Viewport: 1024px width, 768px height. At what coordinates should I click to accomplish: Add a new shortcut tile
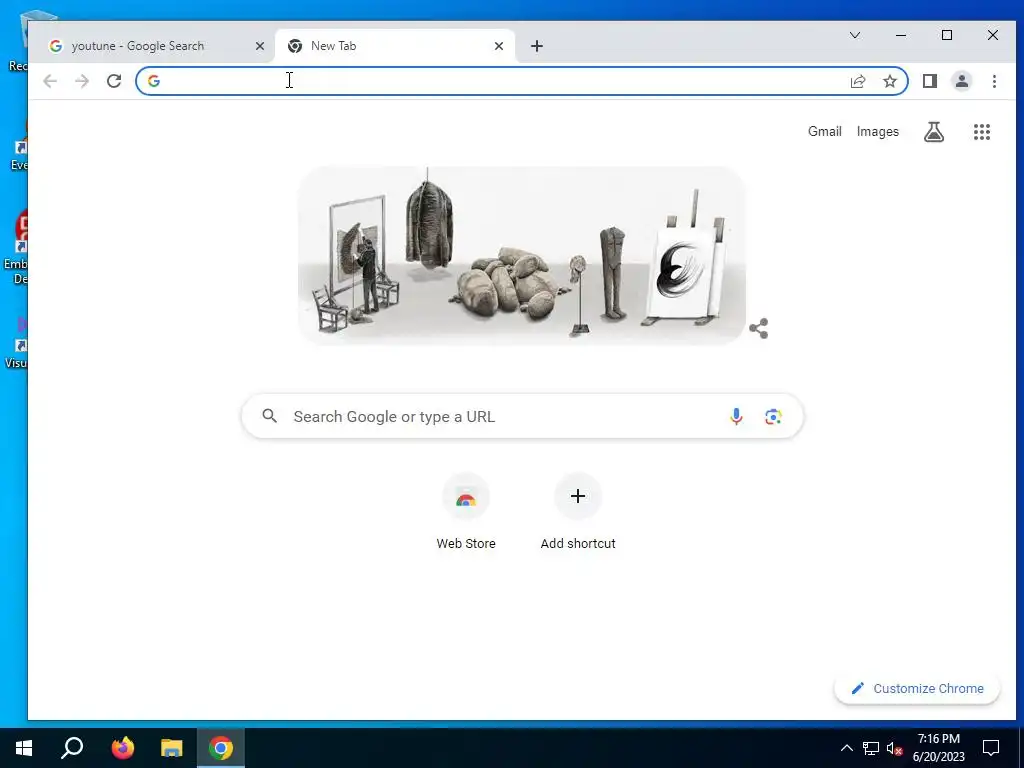click(578, 512)
